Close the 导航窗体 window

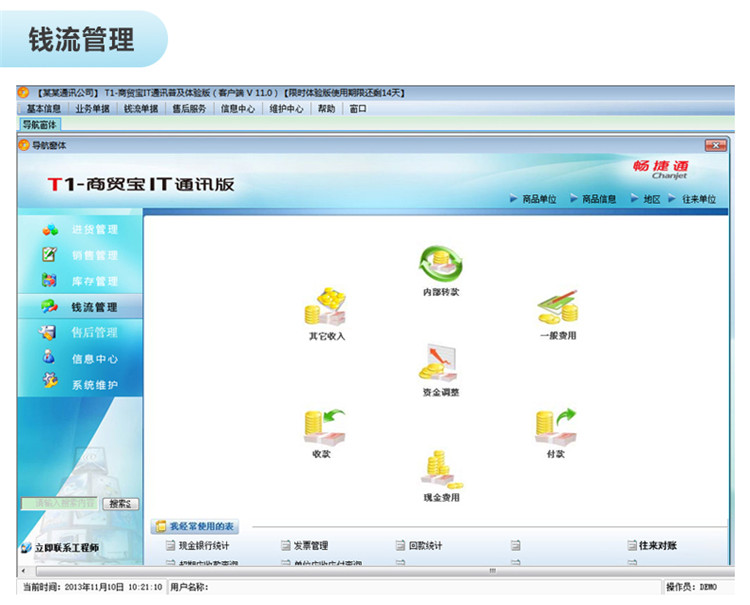[716, 145]
